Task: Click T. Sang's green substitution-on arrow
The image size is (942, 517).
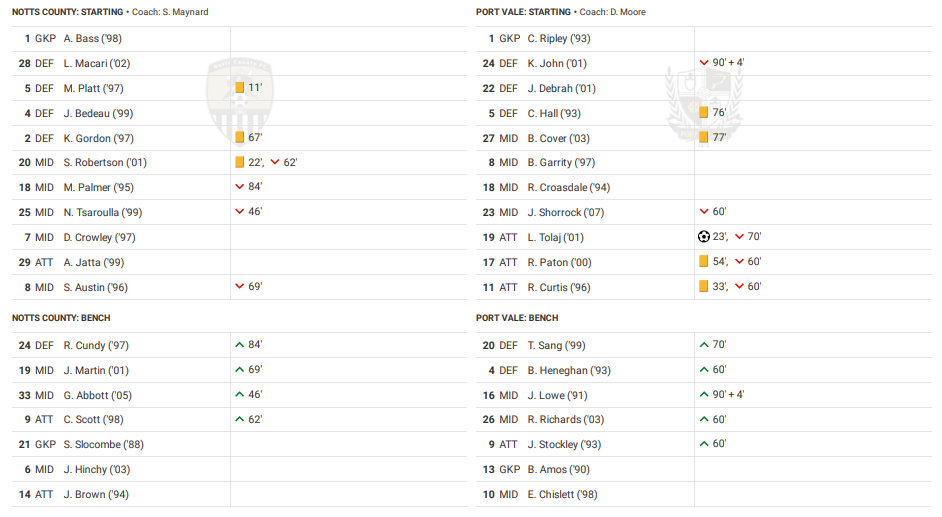Action: pyautogui.click(x=704, y=345)
